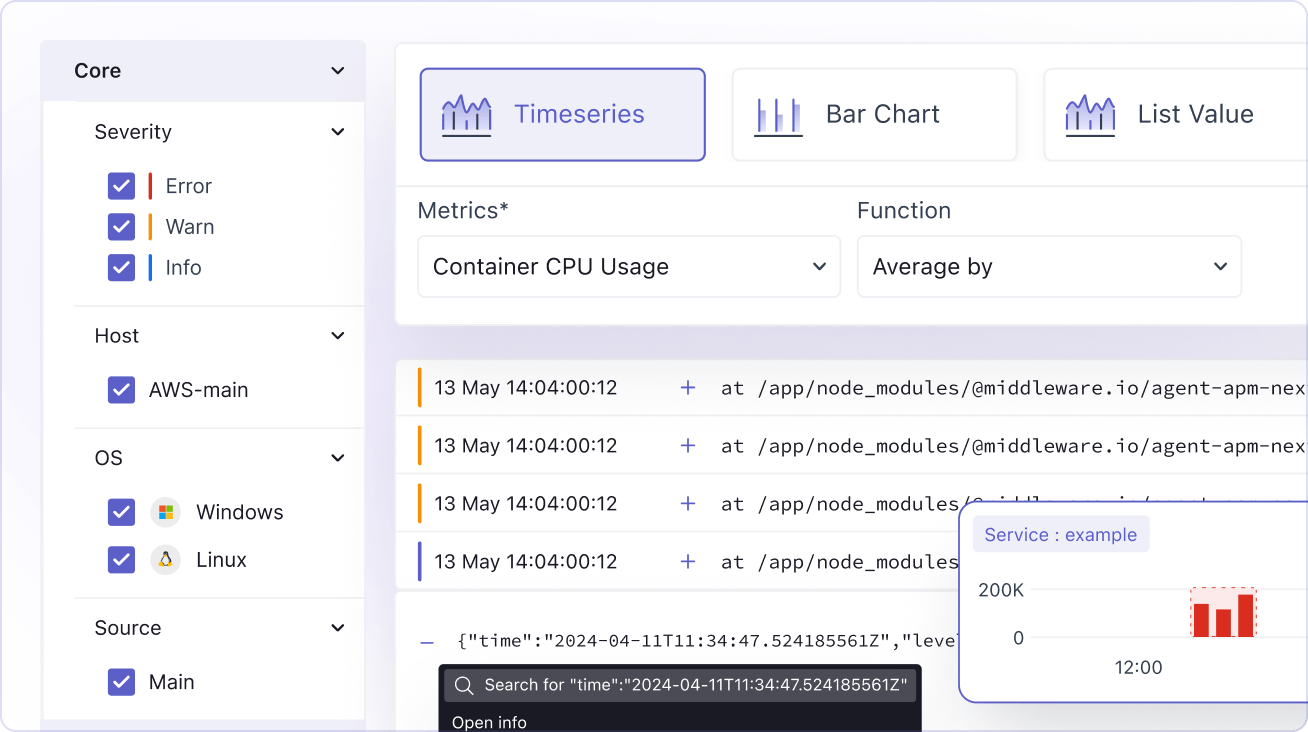The width and height of the screenshot is (1308, 732).
Task: Click the Bar Chart columns icon
Action: [779, 114]
